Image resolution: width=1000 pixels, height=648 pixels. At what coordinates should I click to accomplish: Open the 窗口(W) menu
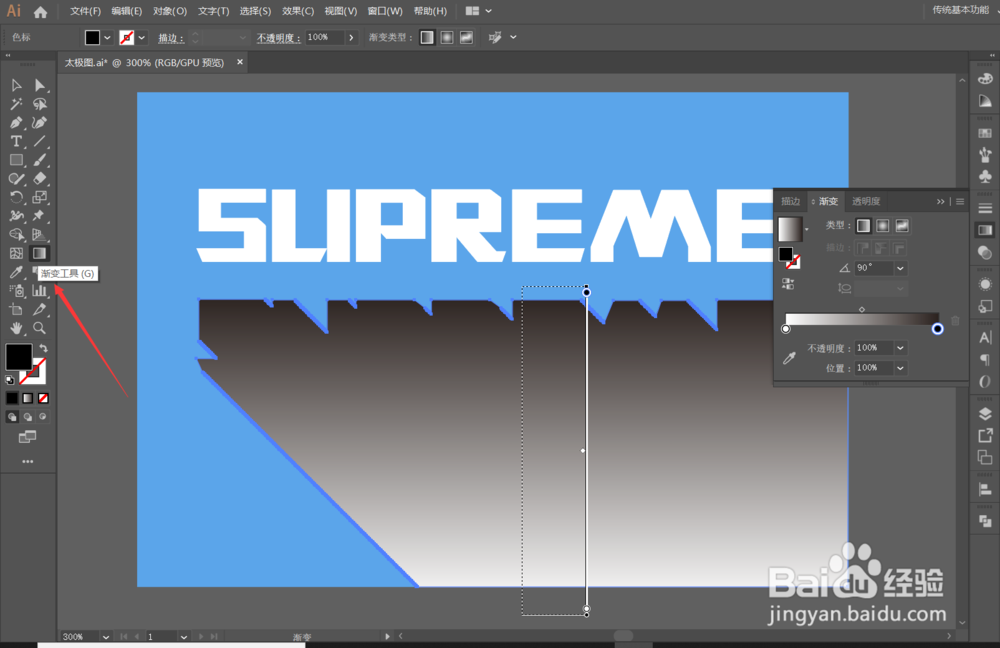385,11
